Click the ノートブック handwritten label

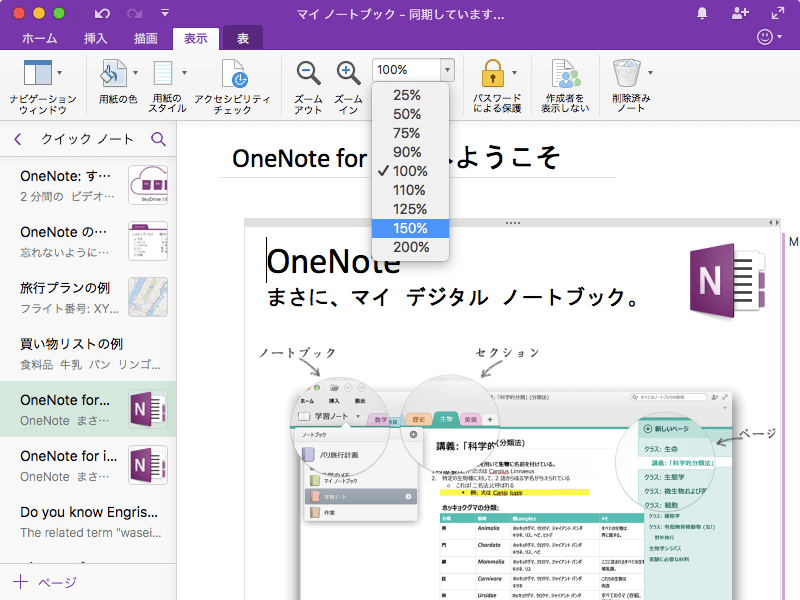pyautogui.click(x=297, y=353)
